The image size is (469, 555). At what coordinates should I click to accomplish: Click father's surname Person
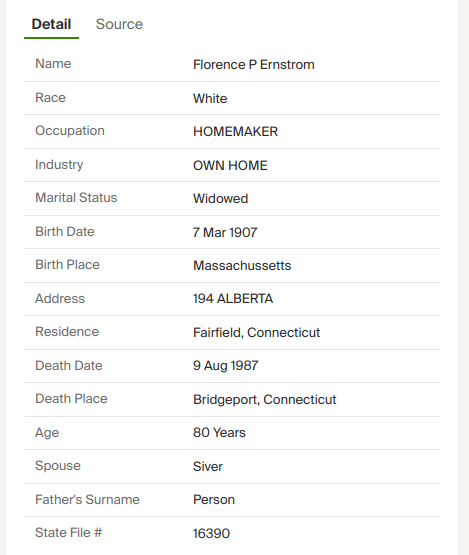tap(214, 499)
